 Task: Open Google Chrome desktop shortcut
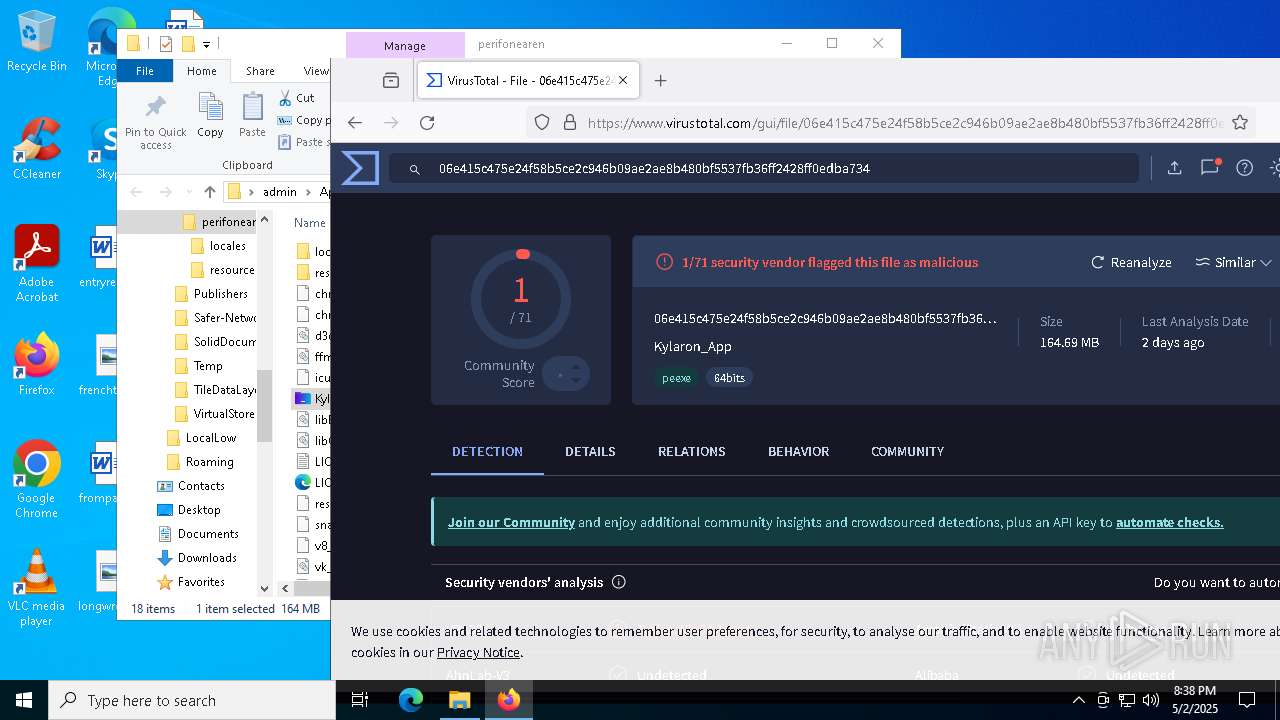(x=36, y=479)
